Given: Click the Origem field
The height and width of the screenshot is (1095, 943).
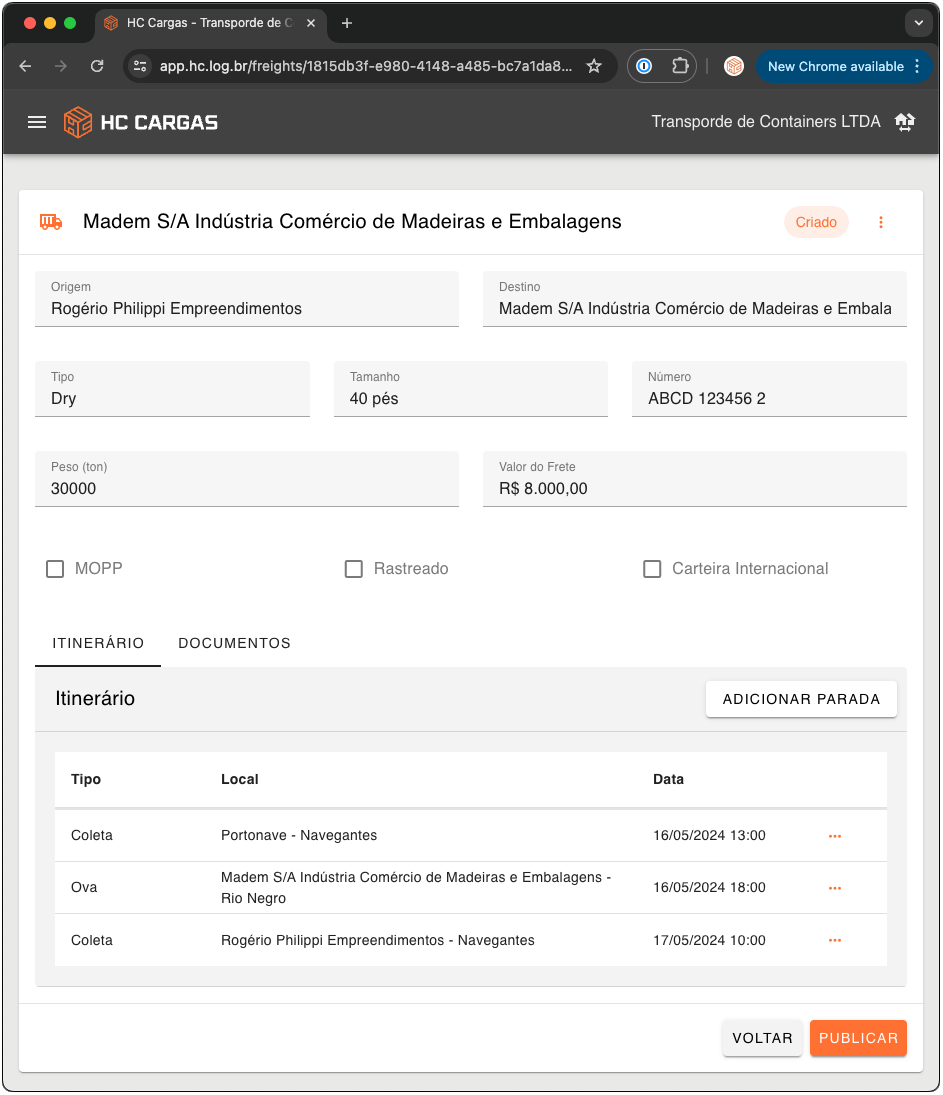Looking at the screenshot, I should pos(247,299).
